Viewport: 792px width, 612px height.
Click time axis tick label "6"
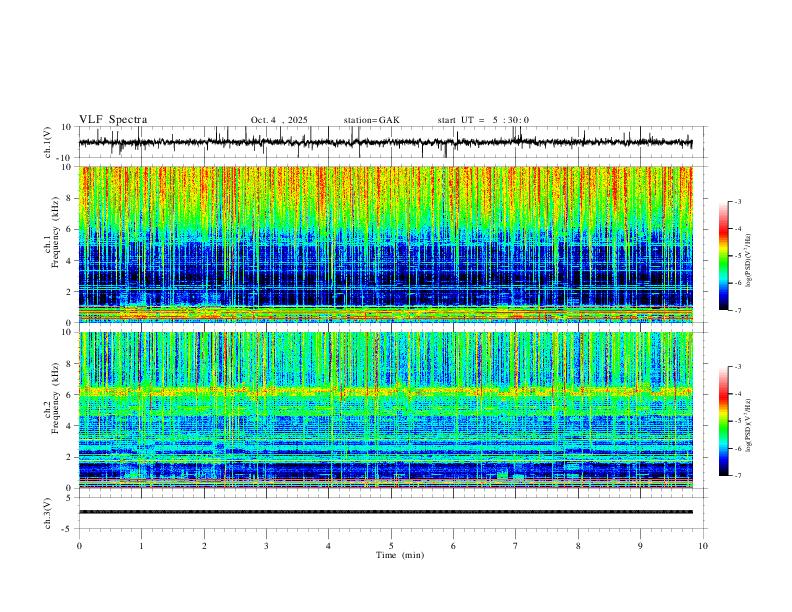point(453,546)
